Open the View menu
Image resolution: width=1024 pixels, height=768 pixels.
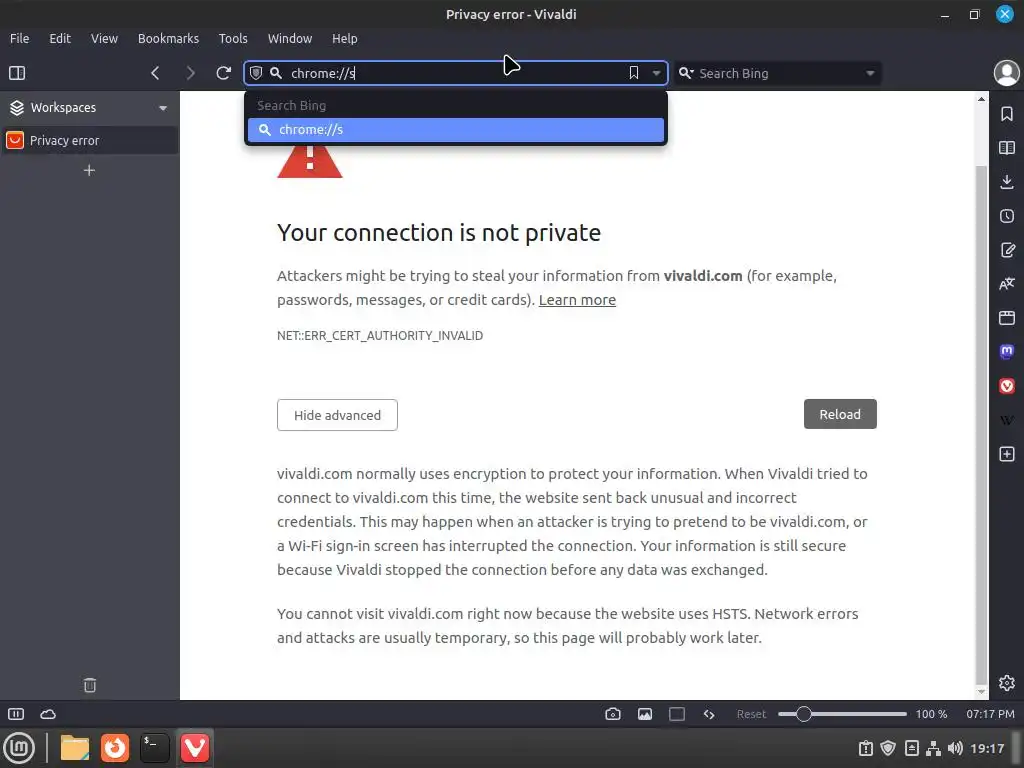tap(104, 39)
